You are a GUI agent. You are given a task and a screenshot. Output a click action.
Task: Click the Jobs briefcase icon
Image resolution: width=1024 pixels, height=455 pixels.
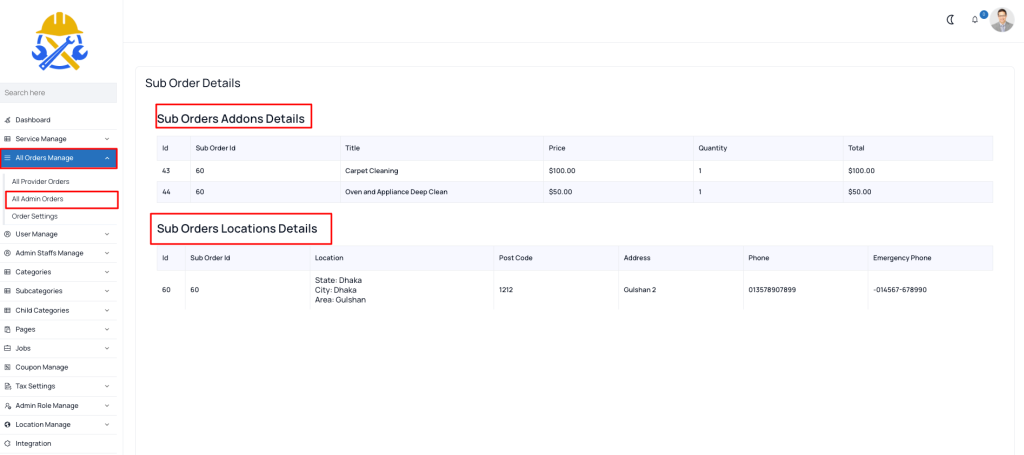click(7, 348)
